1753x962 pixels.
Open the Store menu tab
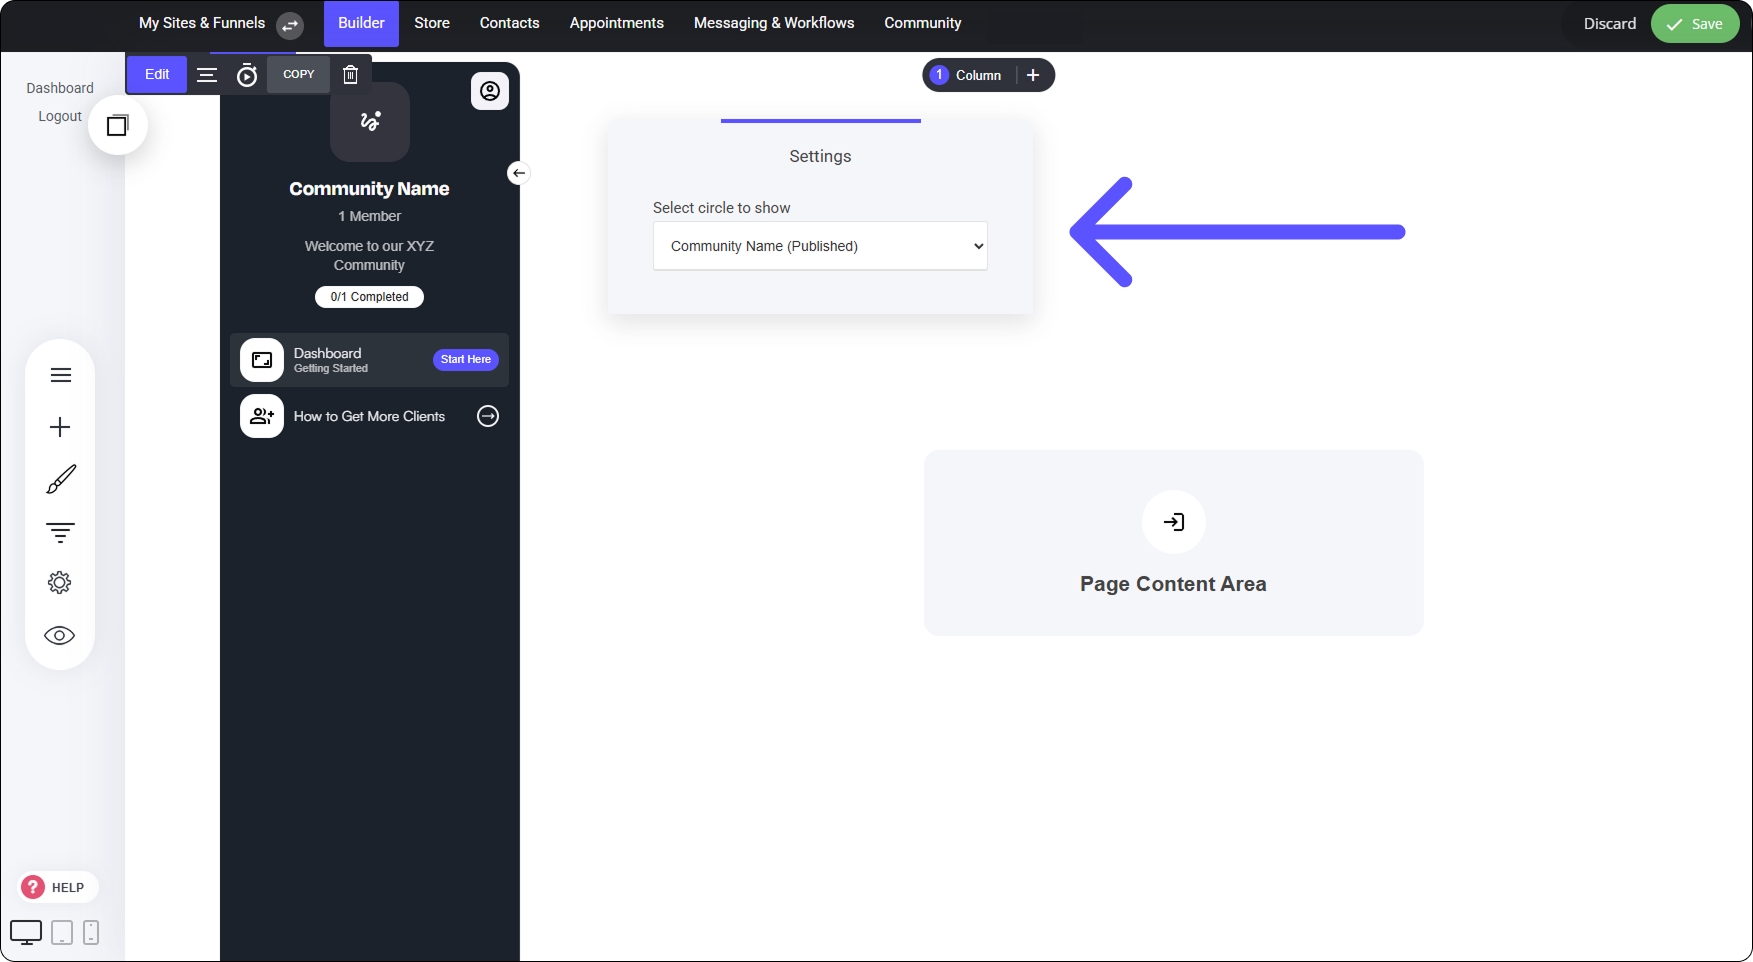pos(432,23)
